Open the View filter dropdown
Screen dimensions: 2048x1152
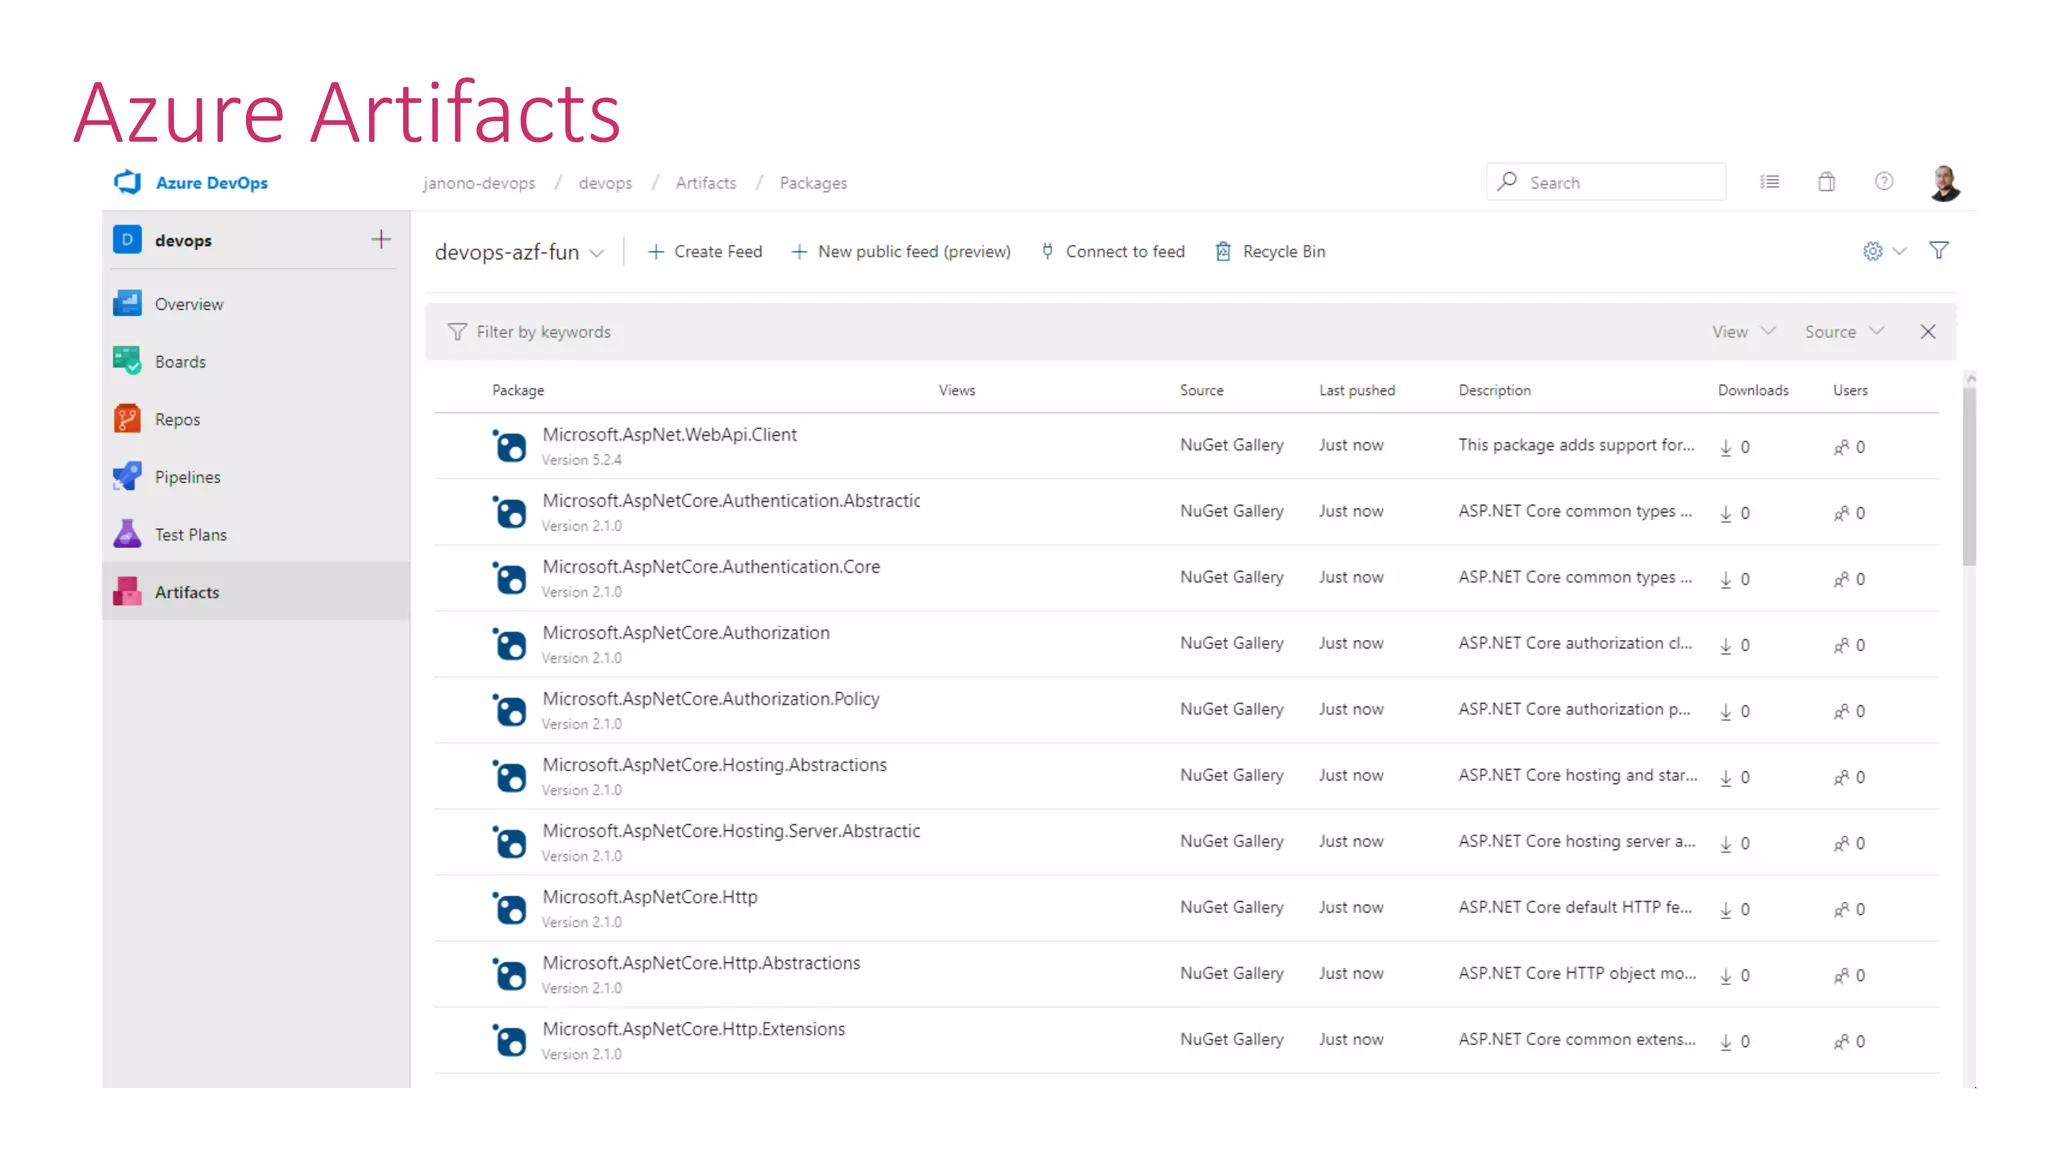click(1742, 332)
